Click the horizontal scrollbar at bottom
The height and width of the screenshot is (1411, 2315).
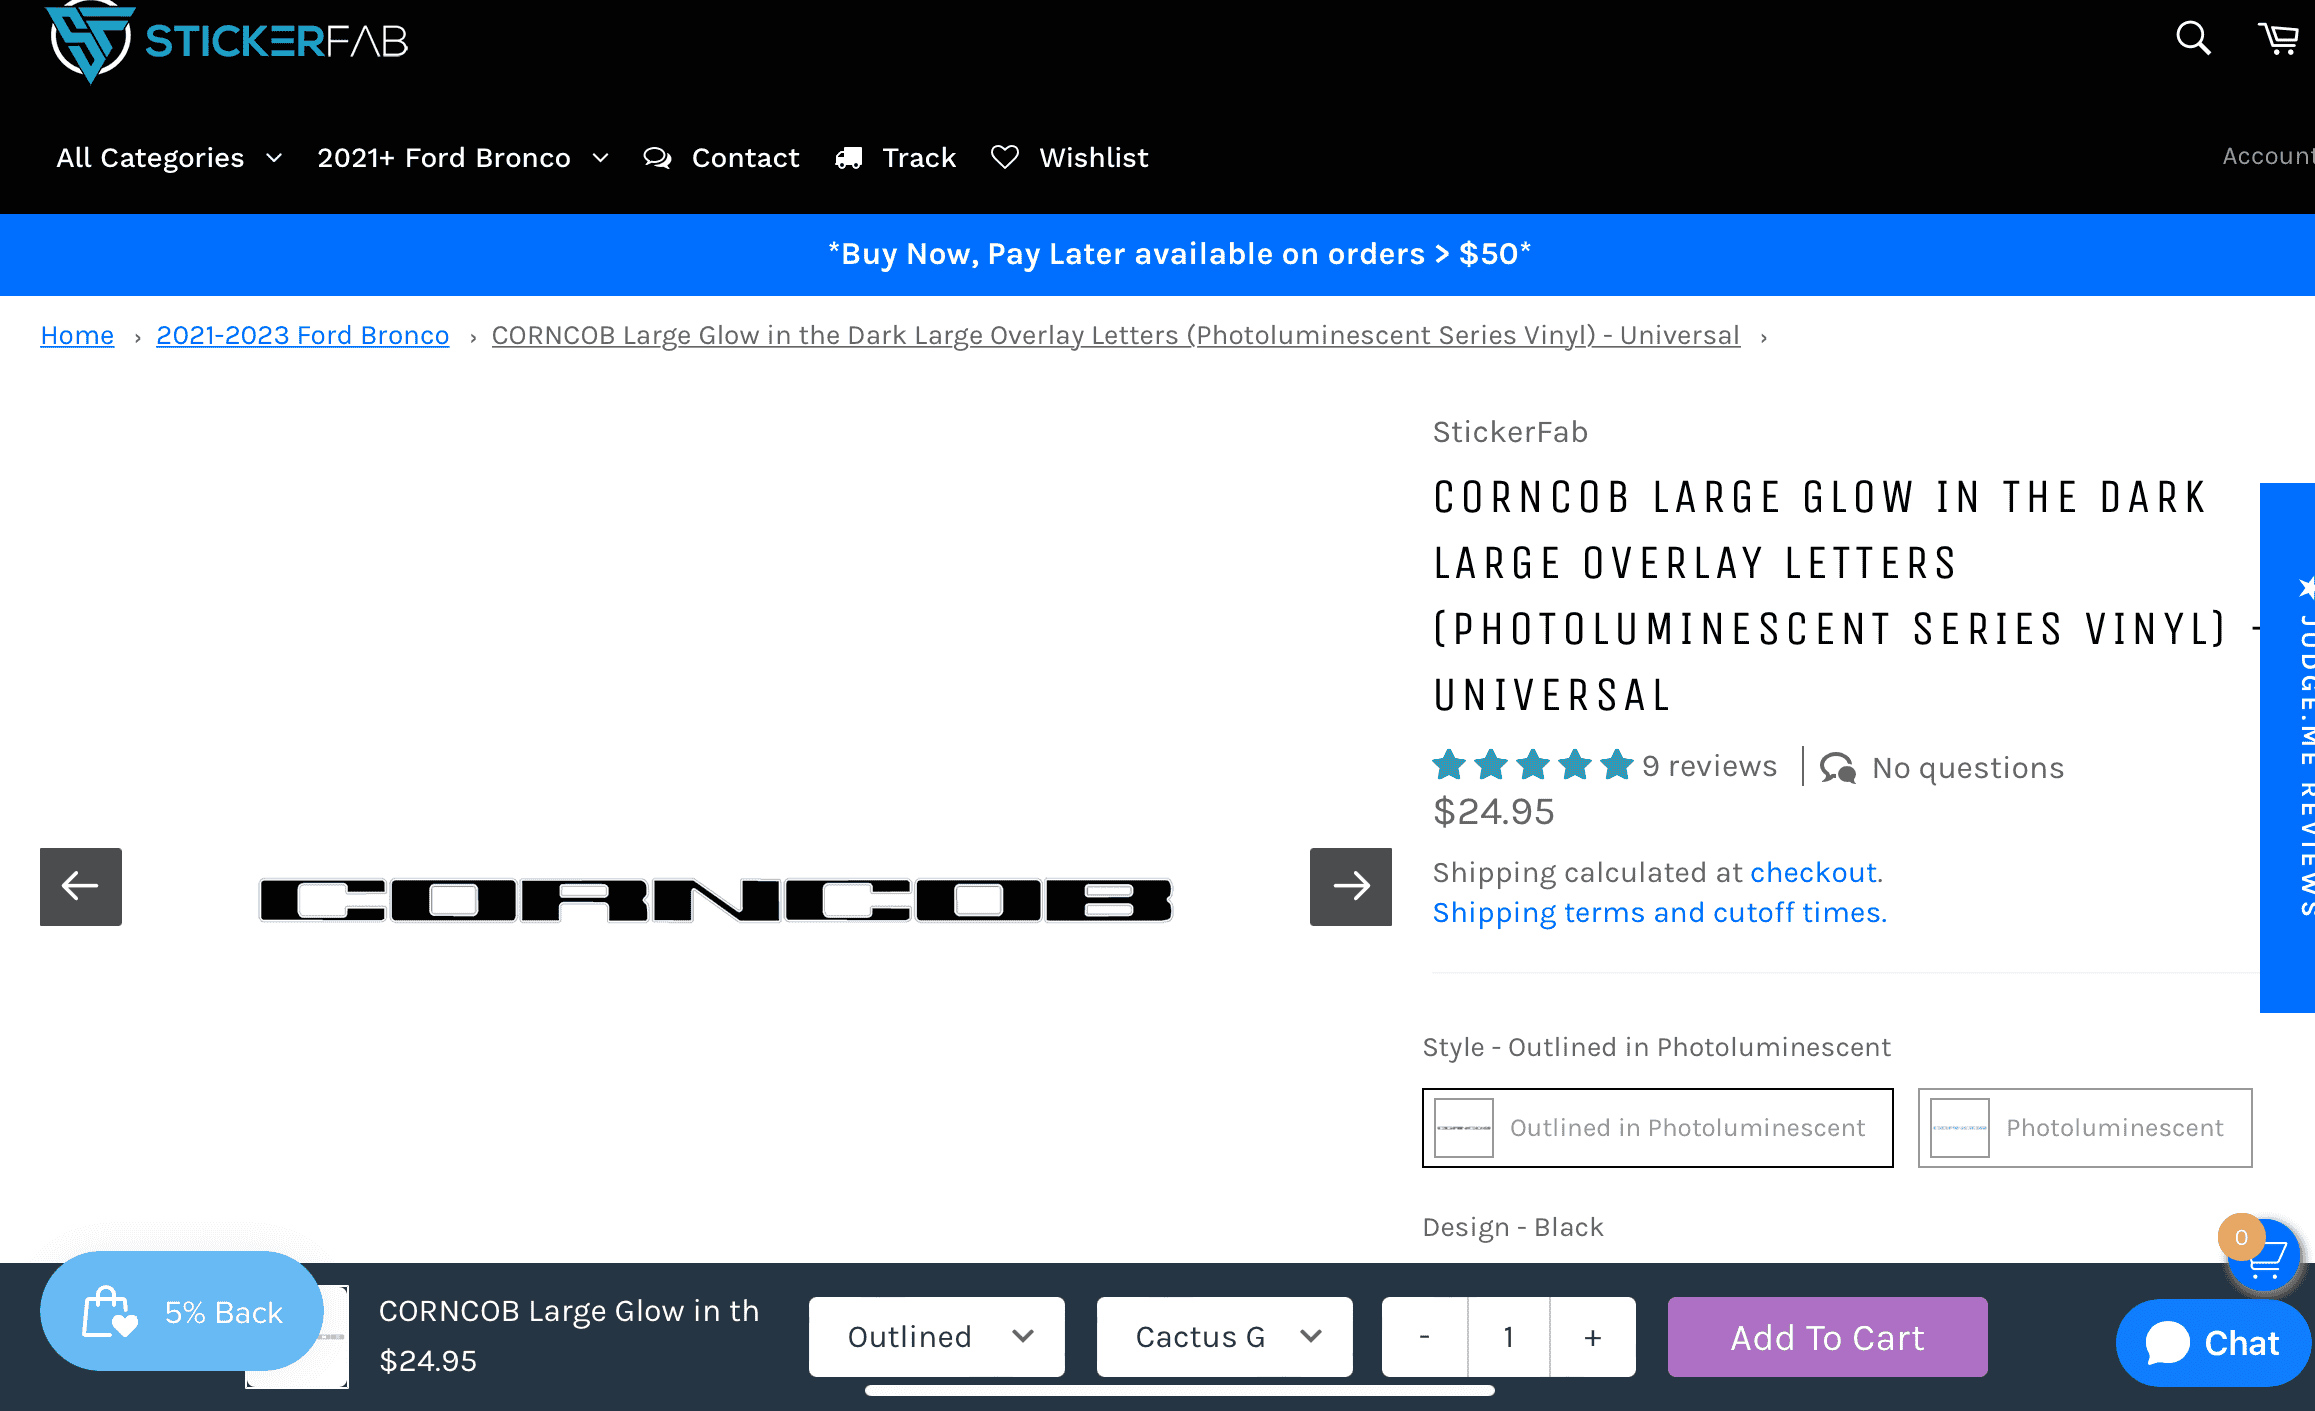1180,1390
